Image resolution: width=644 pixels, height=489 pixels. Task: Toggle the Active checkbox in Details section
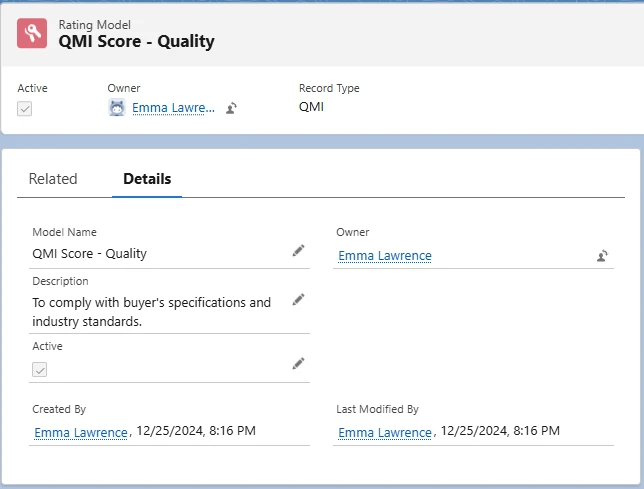(40, 369)
